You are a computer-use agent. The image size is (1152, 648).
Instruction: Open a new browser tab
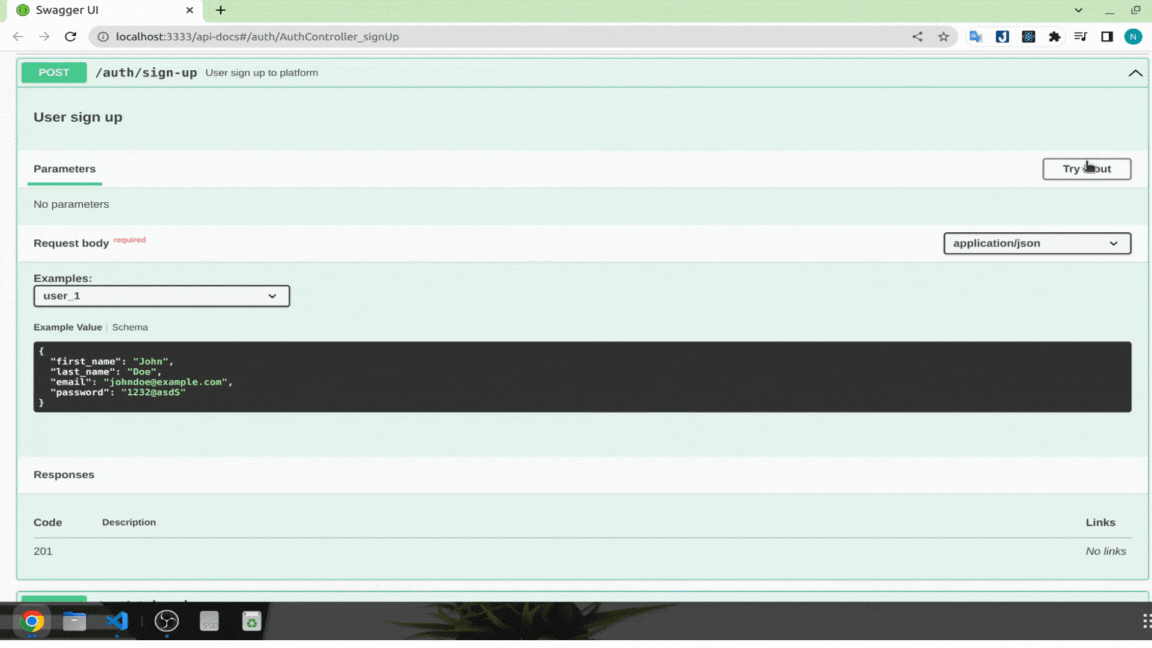click(220, 10)
